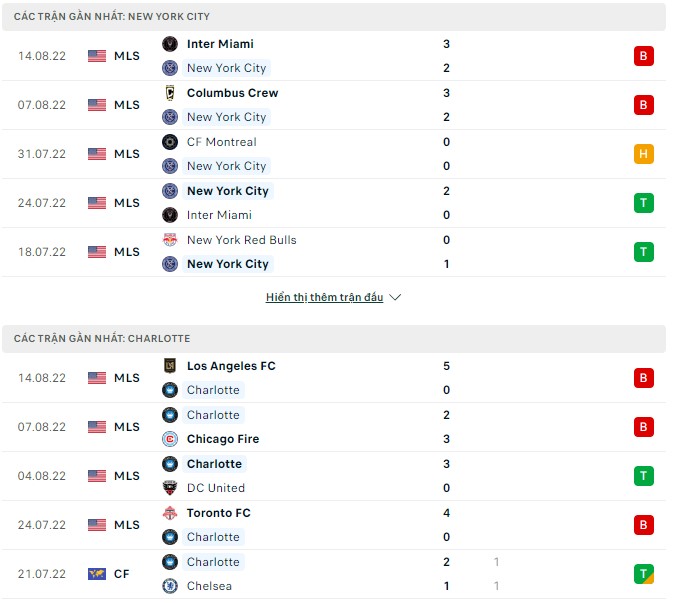Click the green-orange T badge for Chelsea match
This screenshot has width=673, height=603.
pyautogui.click(x=644, y=574)
